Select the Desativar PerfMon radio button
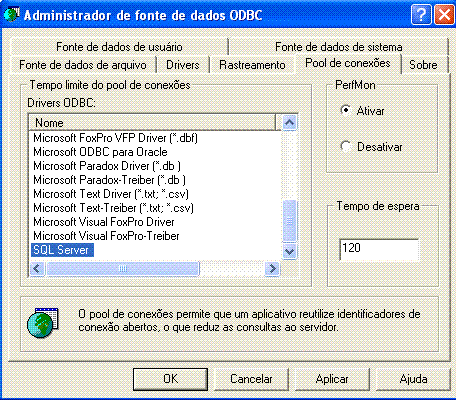 pyautogui.click(x=346, y=146)
